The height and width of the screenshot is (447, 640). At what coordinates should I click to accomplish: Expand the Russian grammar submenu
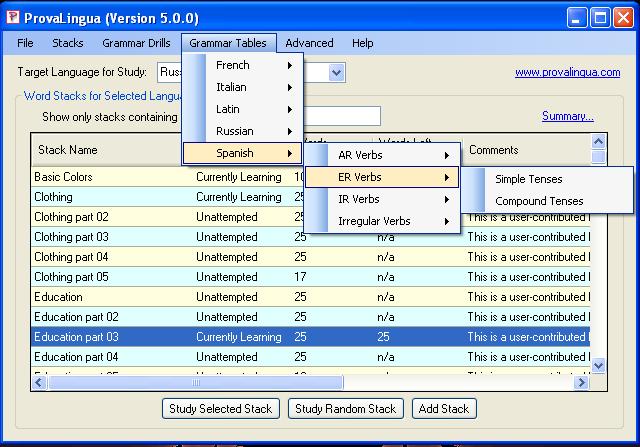(242, 131)
